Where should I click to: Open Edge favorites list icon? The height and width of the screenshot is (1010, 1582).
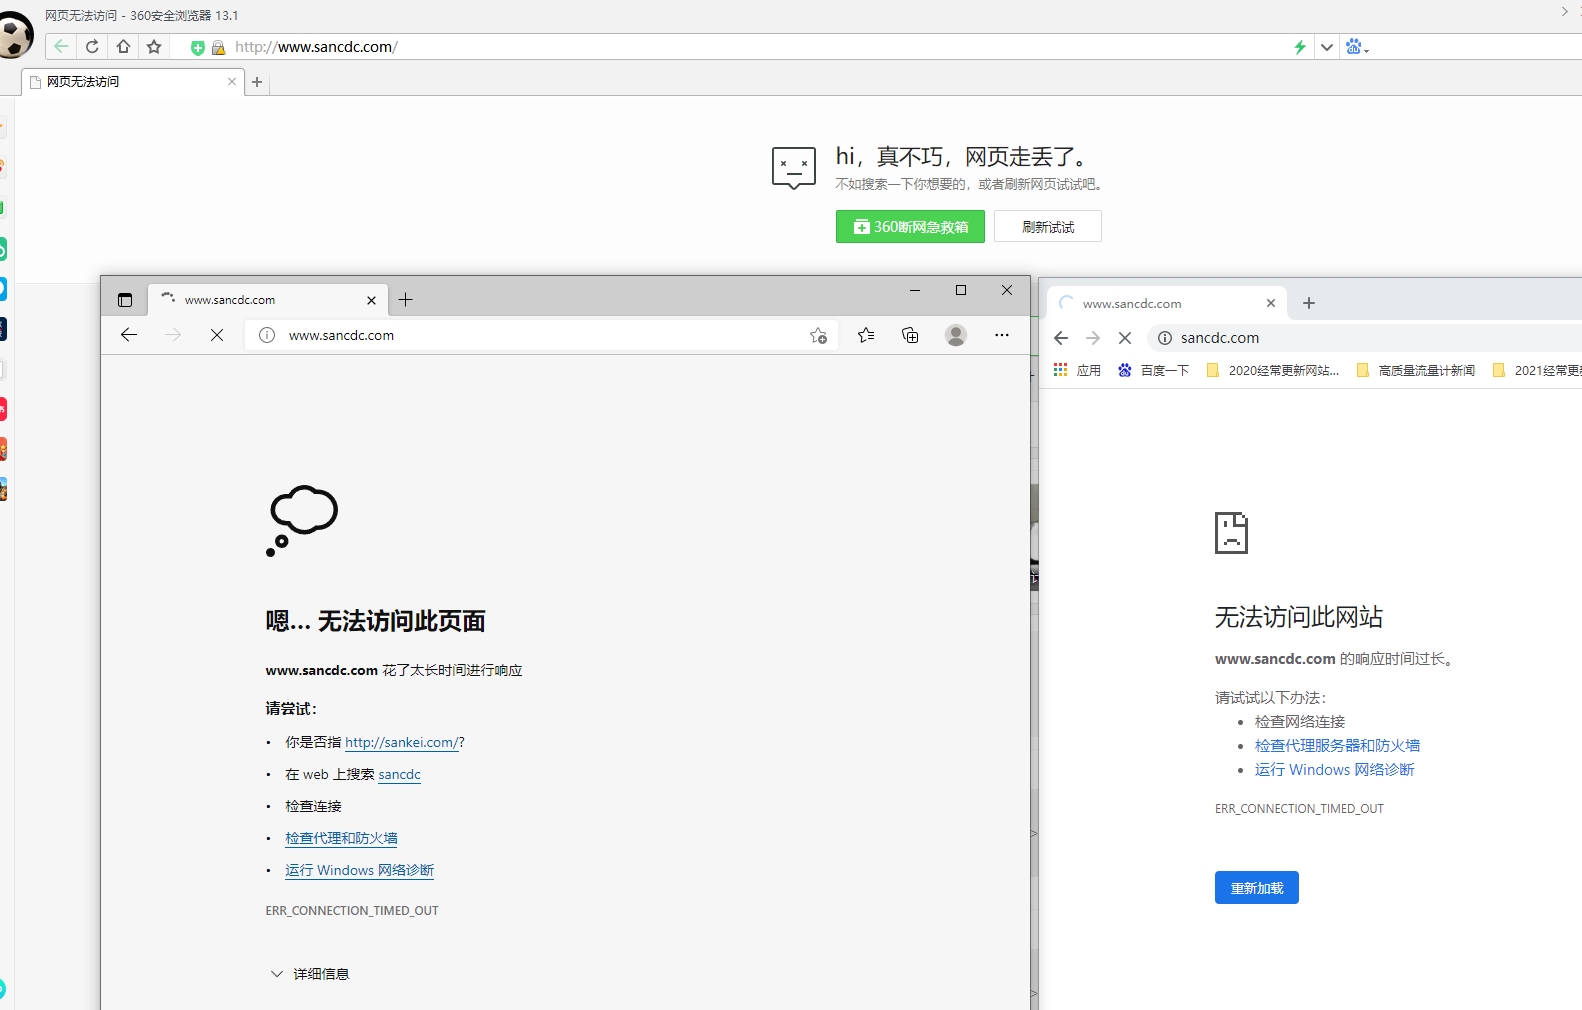pyautogui.click(x=866, y=336)
